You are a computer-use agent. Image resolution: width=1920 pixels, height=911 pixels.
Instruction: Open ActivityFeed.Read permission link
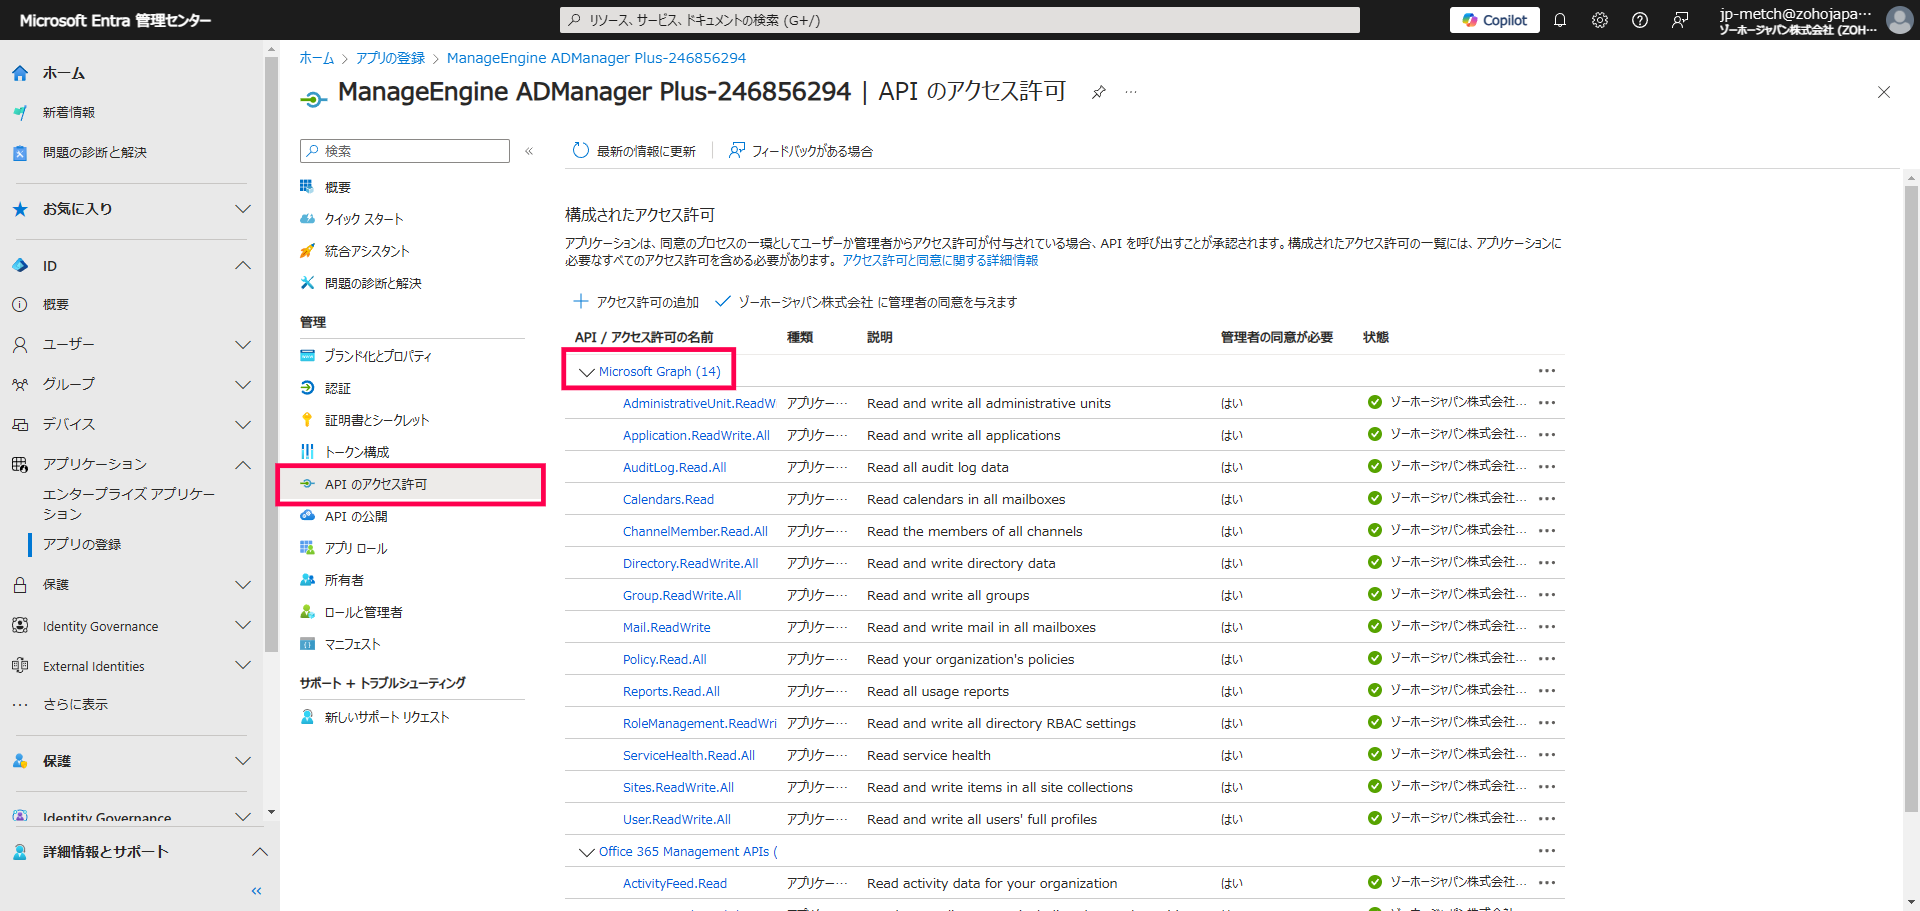(674, 884)
